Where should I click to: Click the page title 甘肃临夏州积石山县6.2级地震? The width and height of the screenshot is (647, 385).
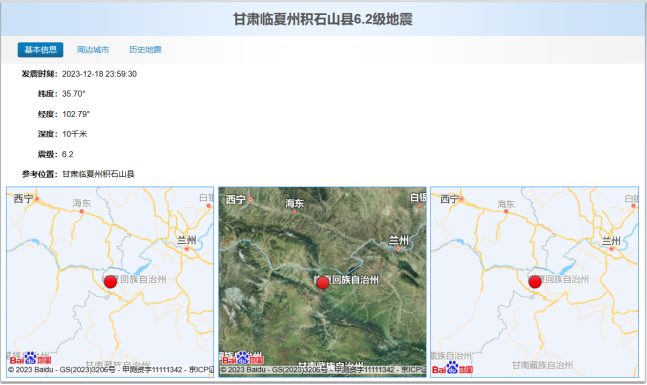click(323, 19)
